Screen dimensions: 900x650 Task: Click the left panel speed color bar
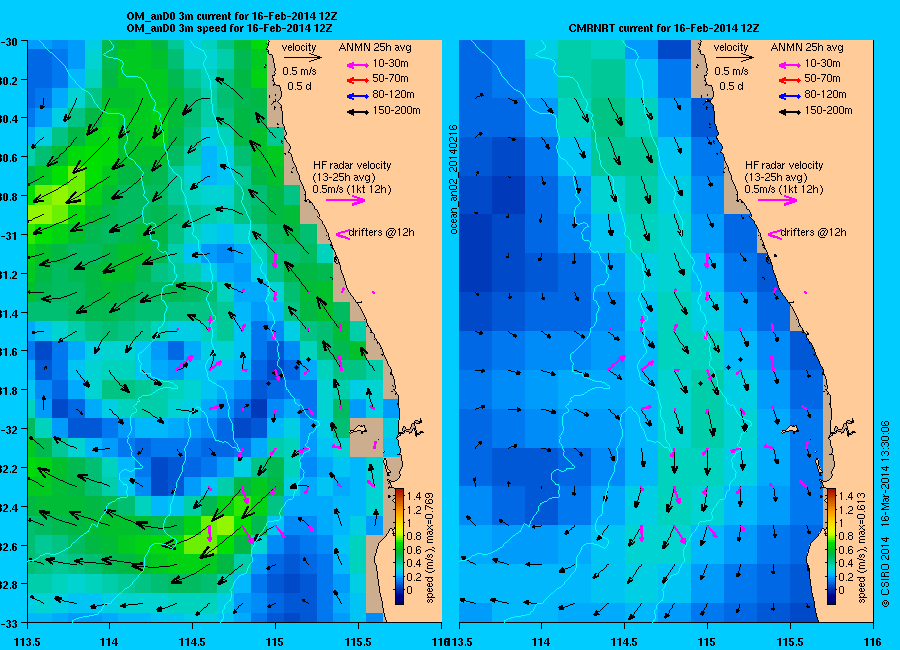(399, 546)
